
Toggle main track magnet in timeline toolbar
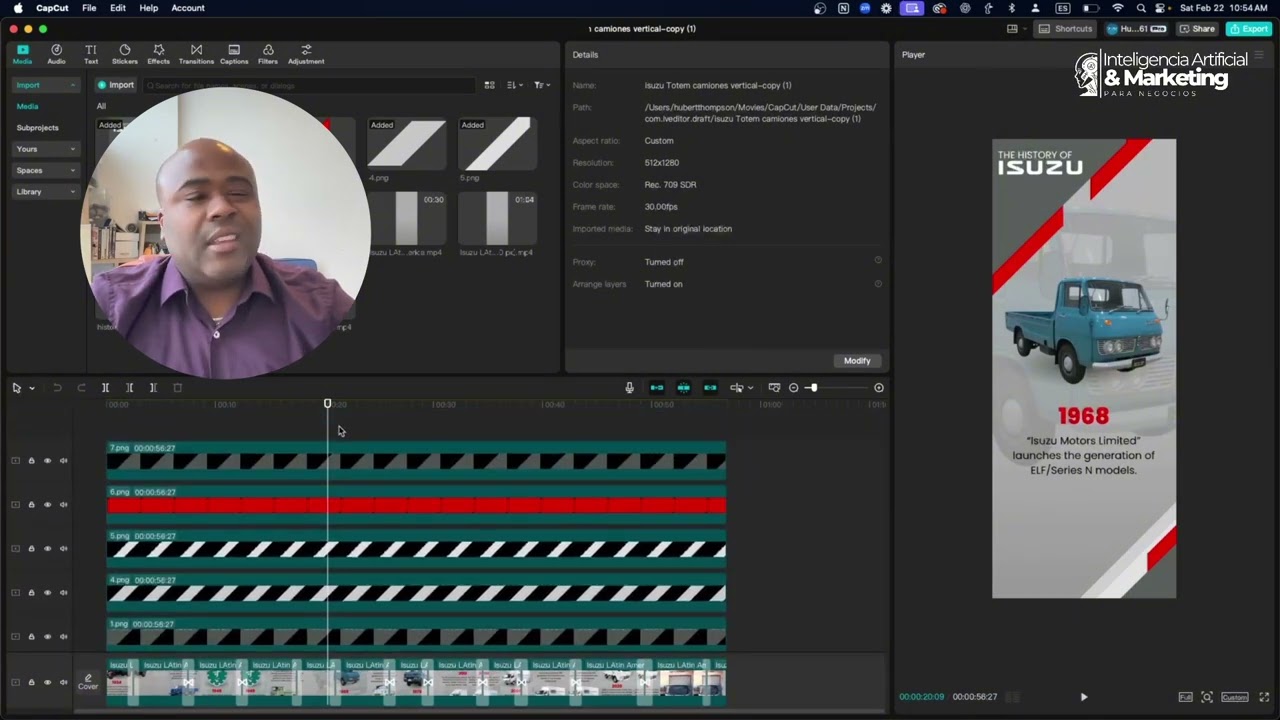[657, 388]
